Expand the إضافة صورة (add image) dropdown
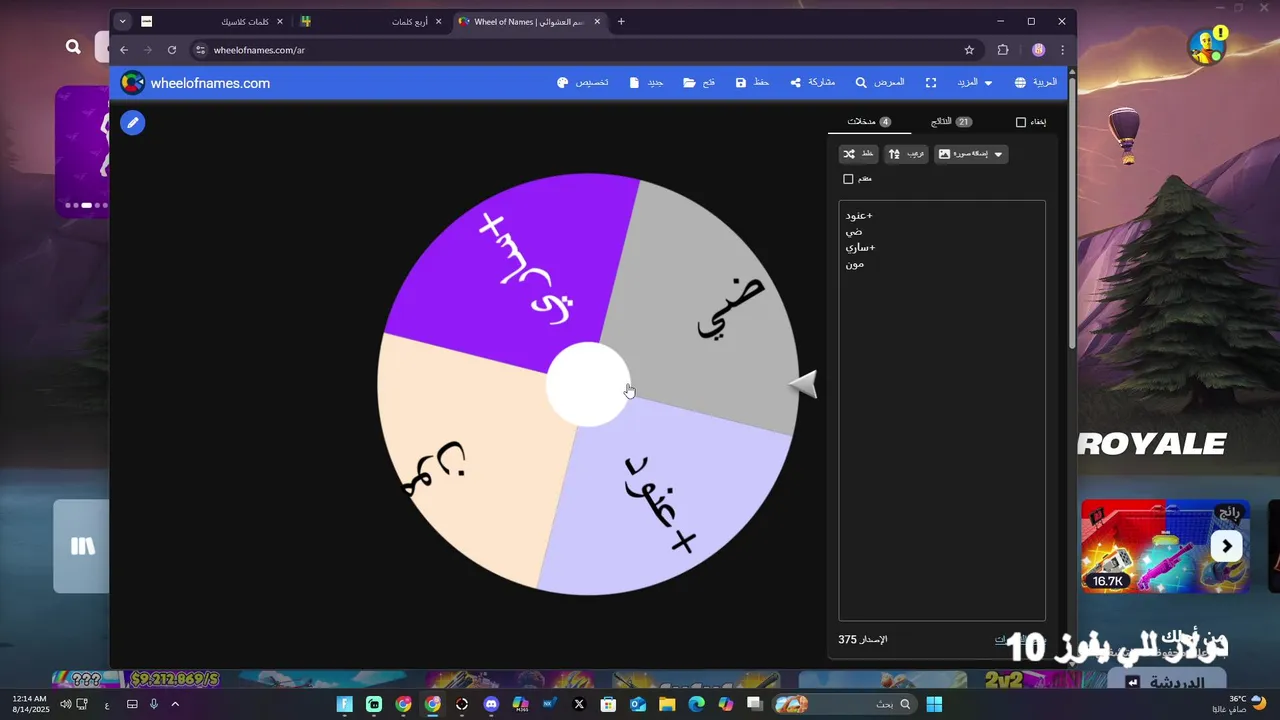This screenshot has width=1280, height=720. pos(971,154)
